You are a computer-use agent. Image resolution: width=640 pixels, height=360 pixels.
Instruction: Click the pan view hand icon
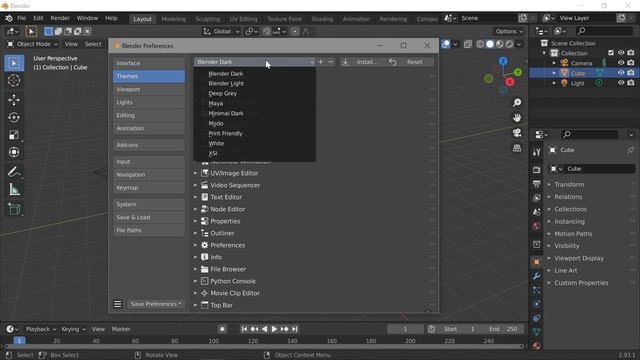[x=517, y=118]
